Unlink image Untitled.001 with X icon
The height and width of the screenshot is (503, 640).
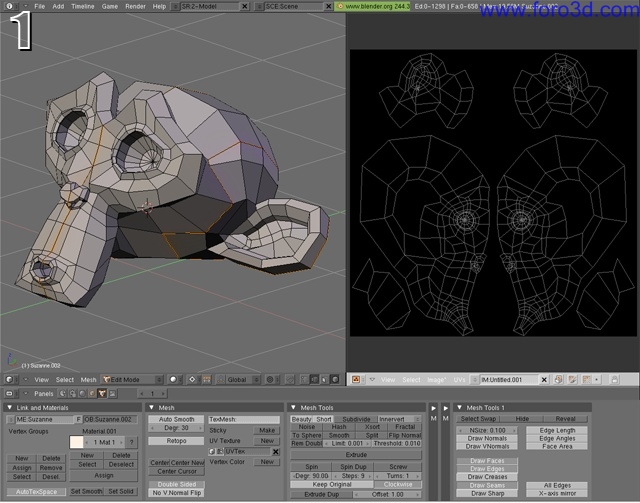[x=544, y=380]
